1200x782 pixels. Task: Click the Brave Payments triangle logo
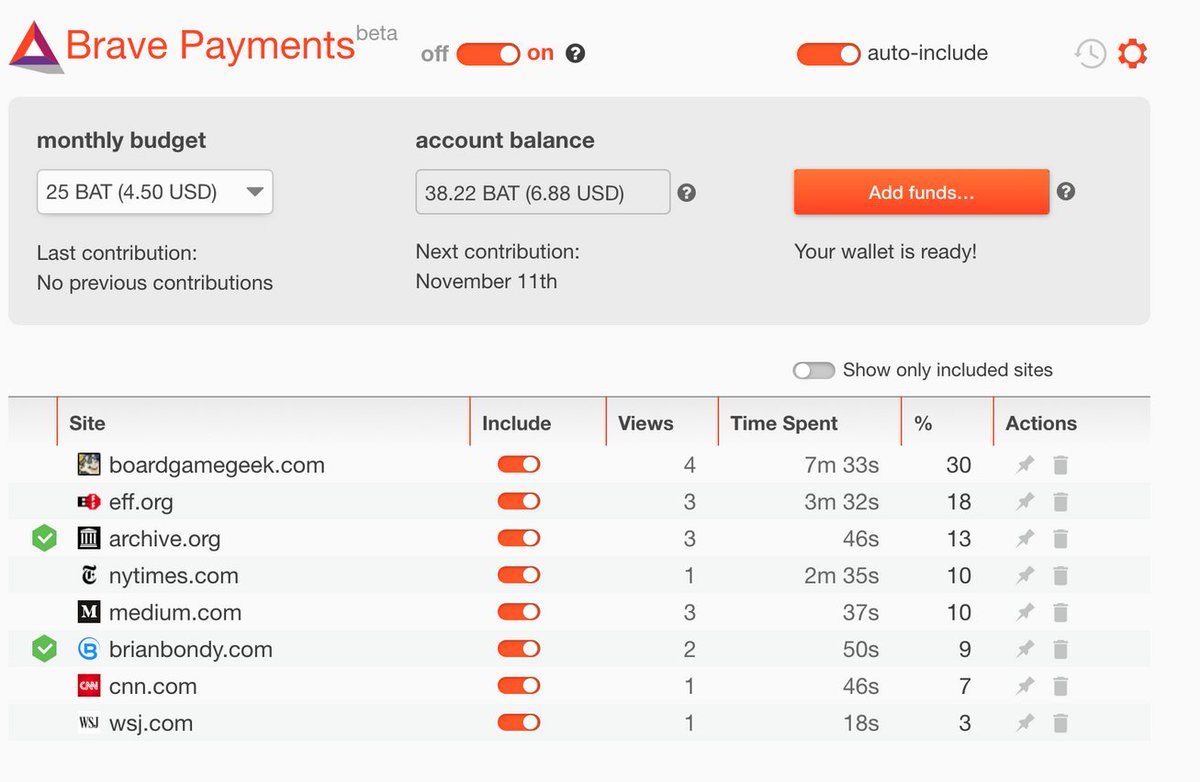36,47
